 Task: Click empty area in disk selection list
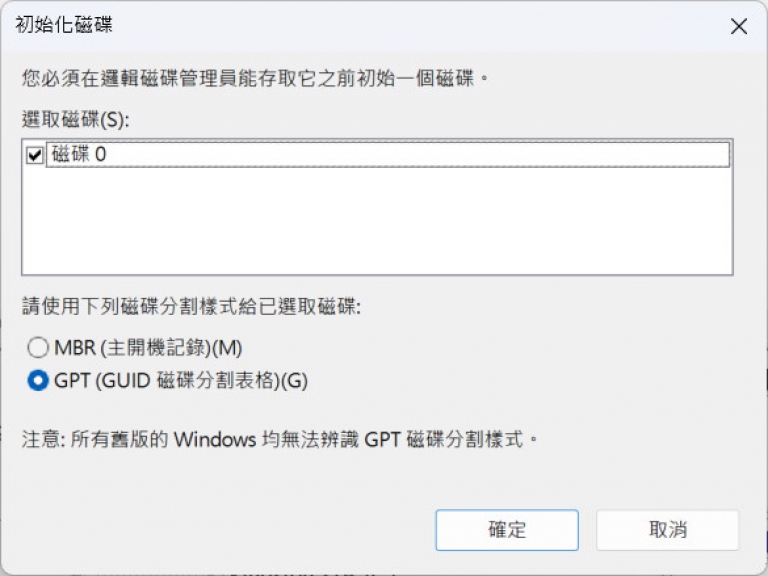(377, 220)
